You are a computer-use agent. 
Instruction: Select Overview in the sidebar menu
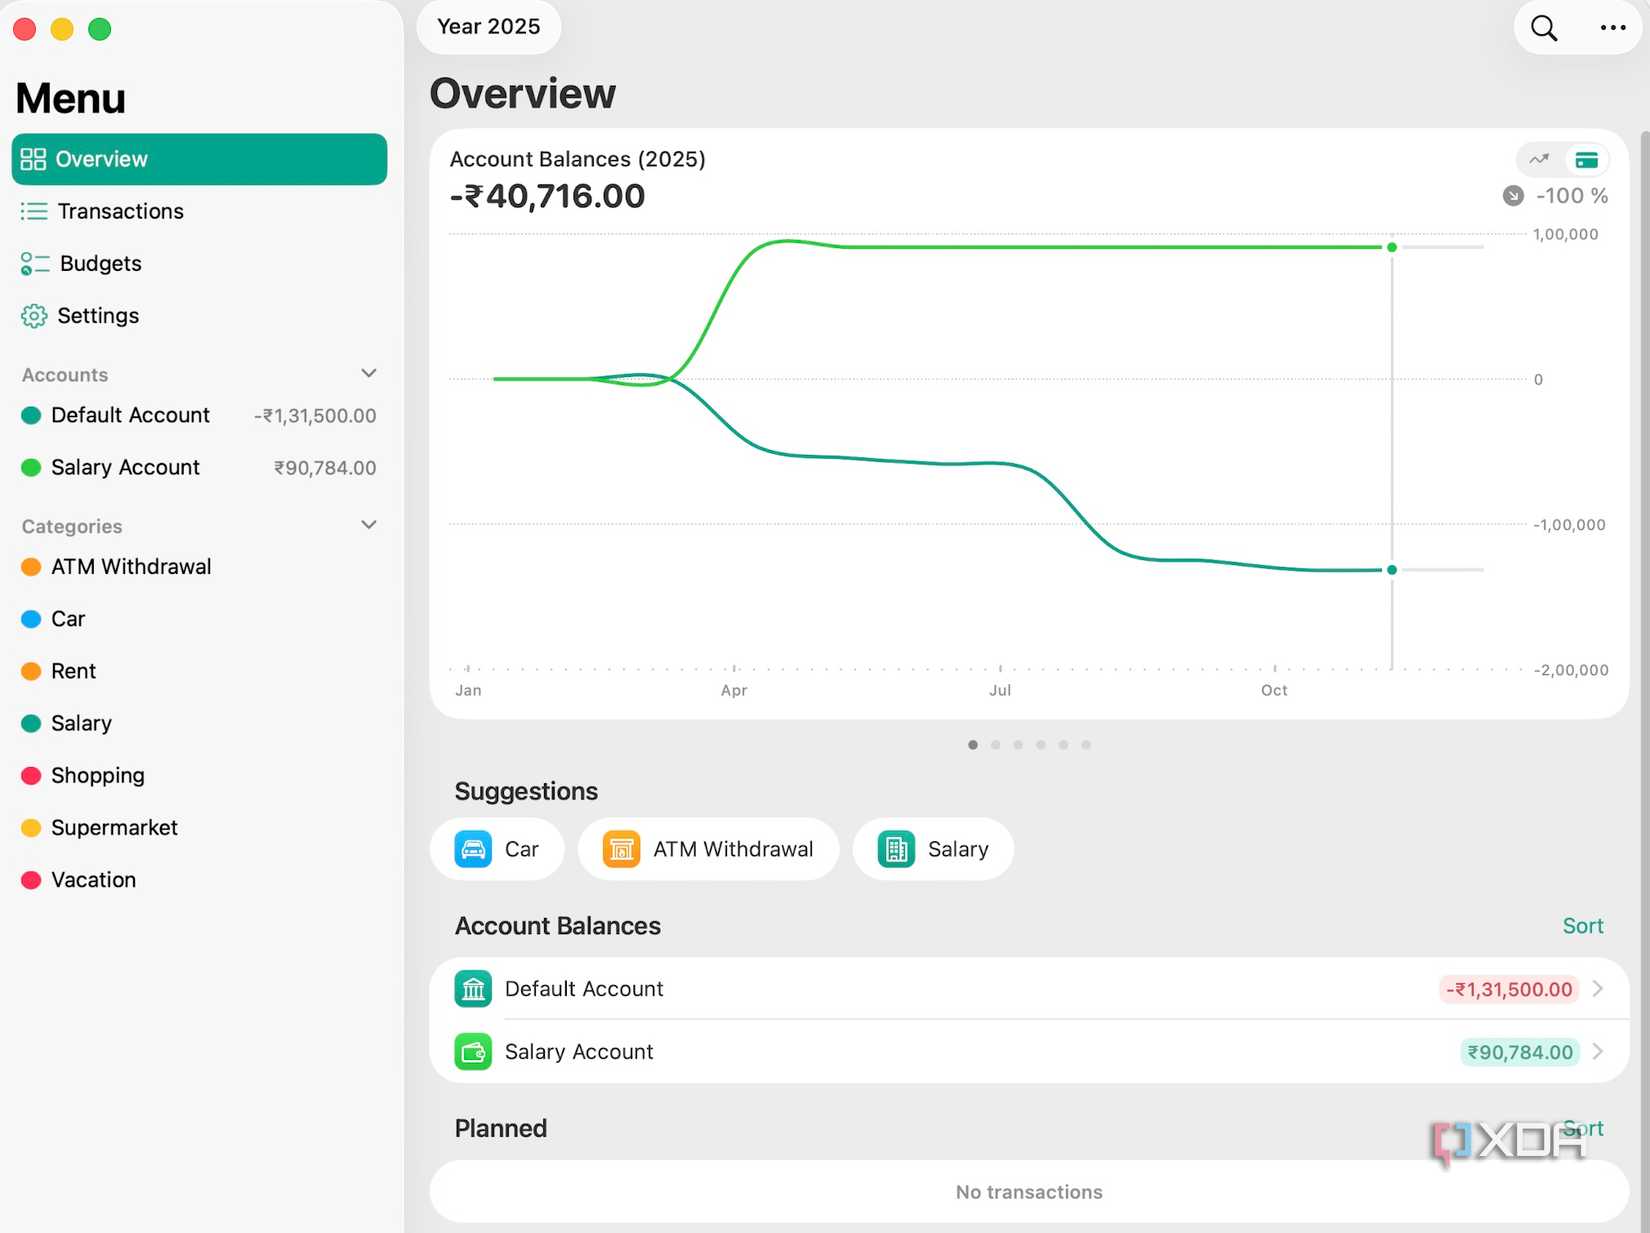pyautogui.click(x=199, y=159)
